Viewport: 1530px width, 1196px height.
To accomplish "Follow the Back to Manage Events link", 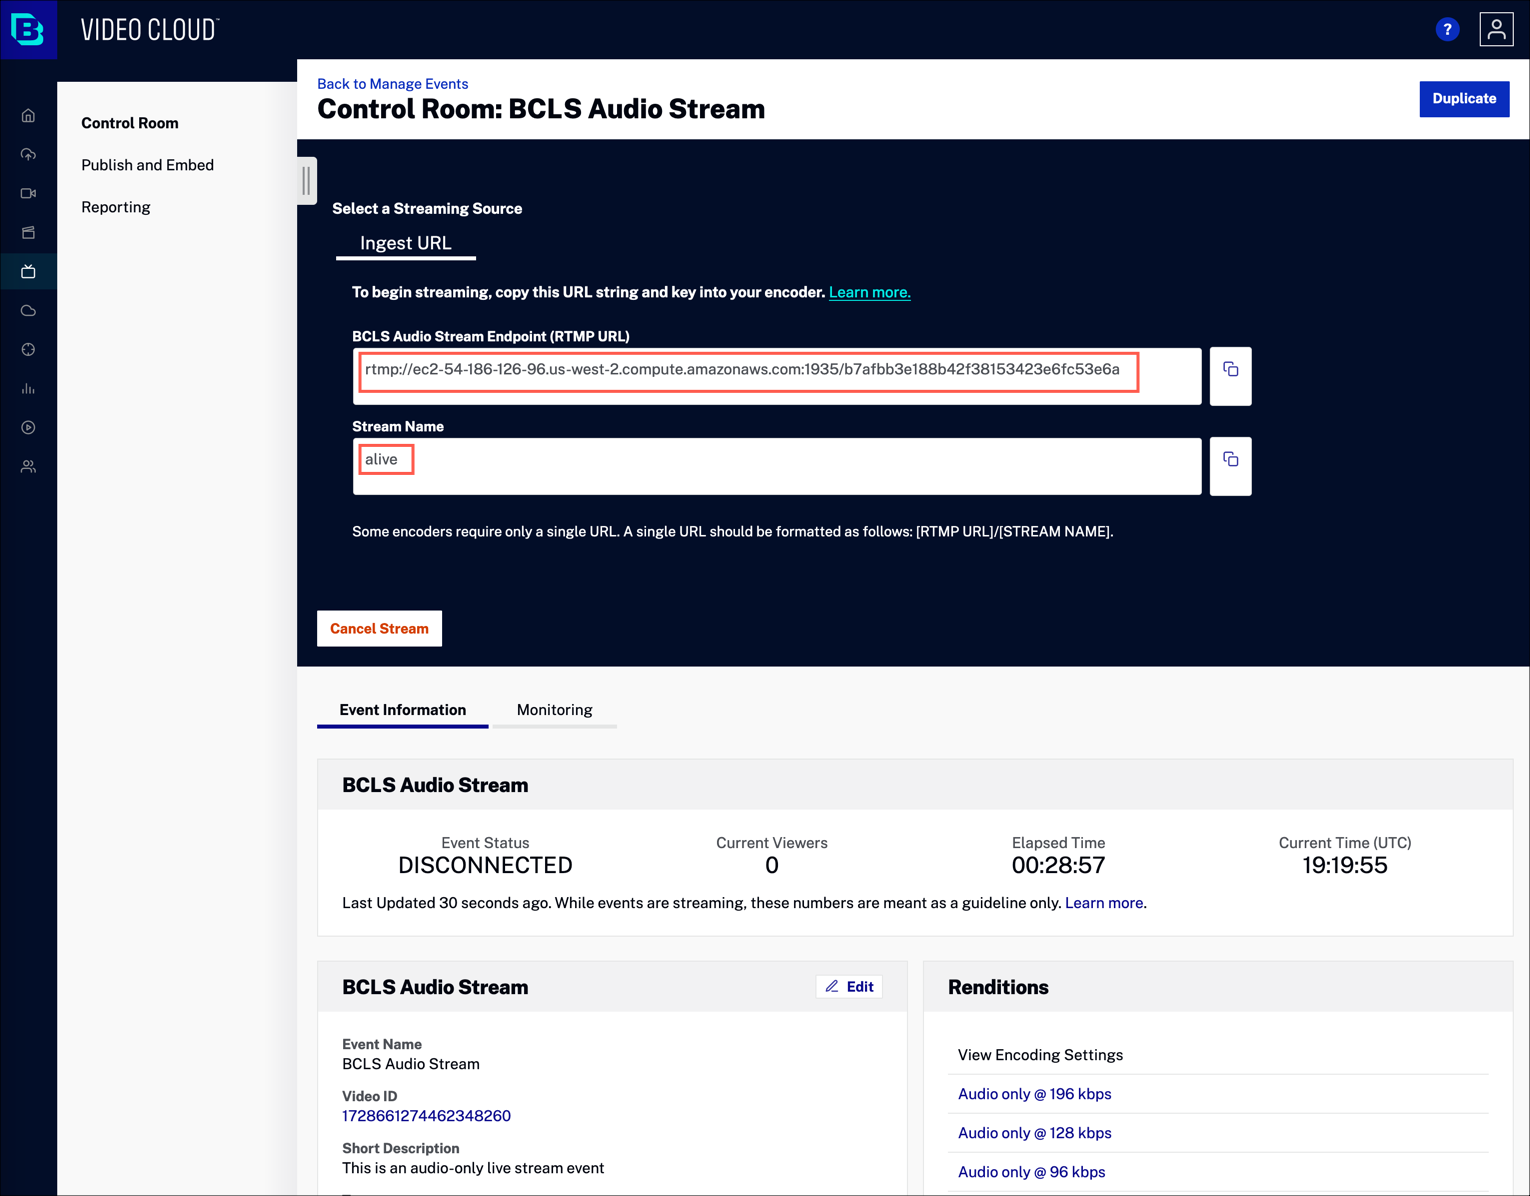I will point(393,84).
